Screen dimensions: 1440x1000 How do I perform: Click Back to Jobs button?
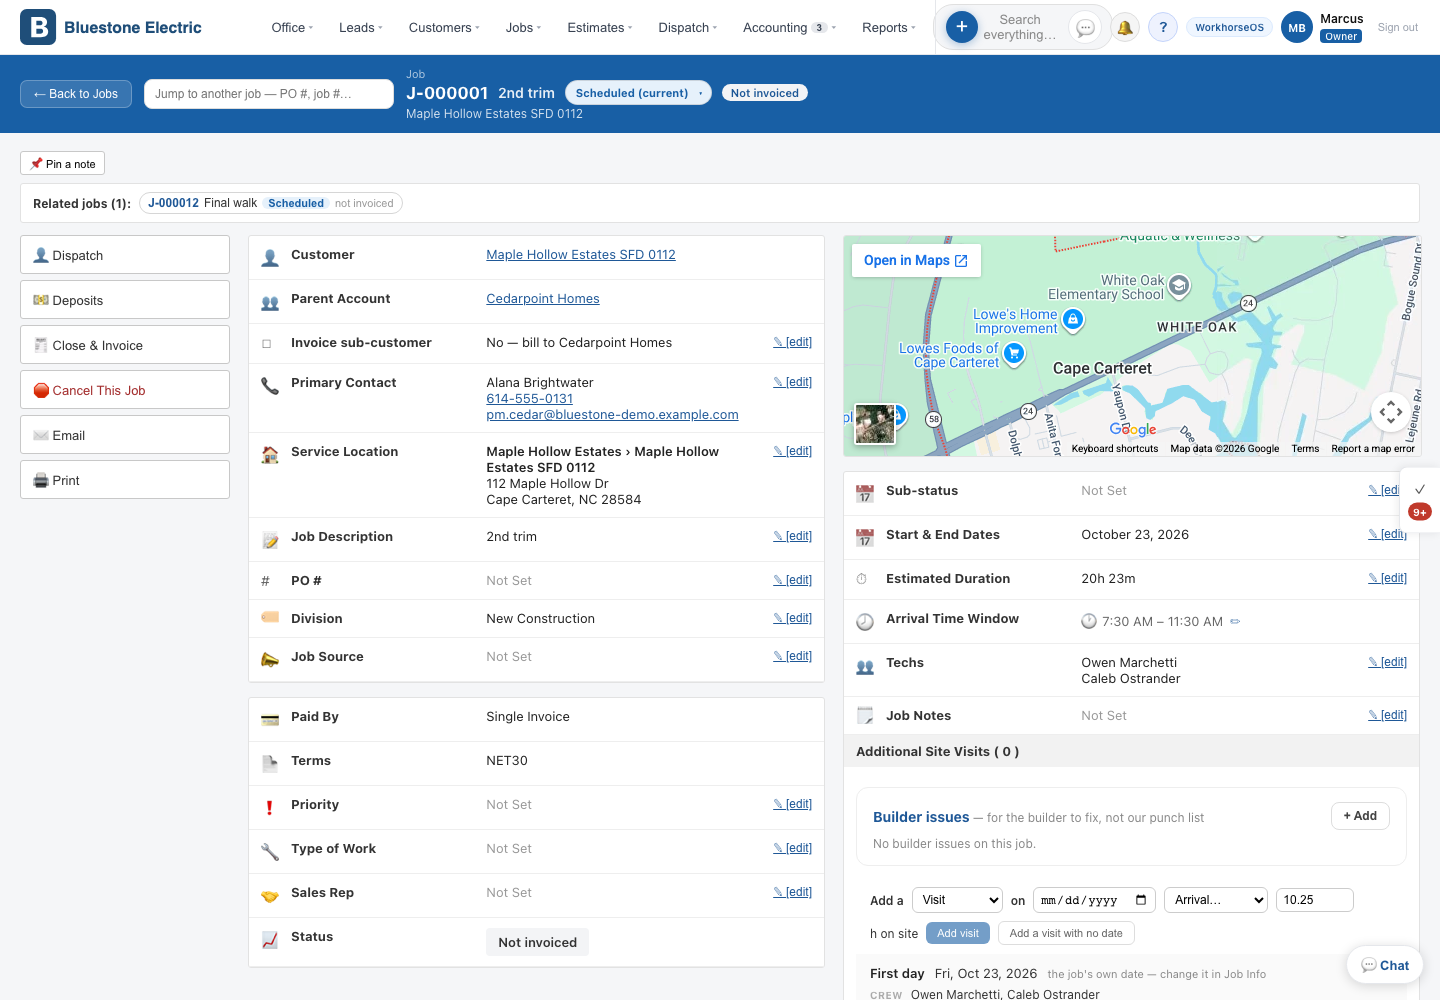(x=76, y=94)
